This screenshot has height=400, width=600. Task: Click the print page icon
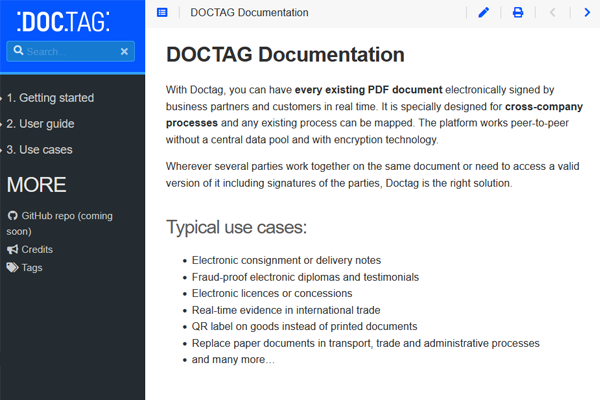(518, 13)
